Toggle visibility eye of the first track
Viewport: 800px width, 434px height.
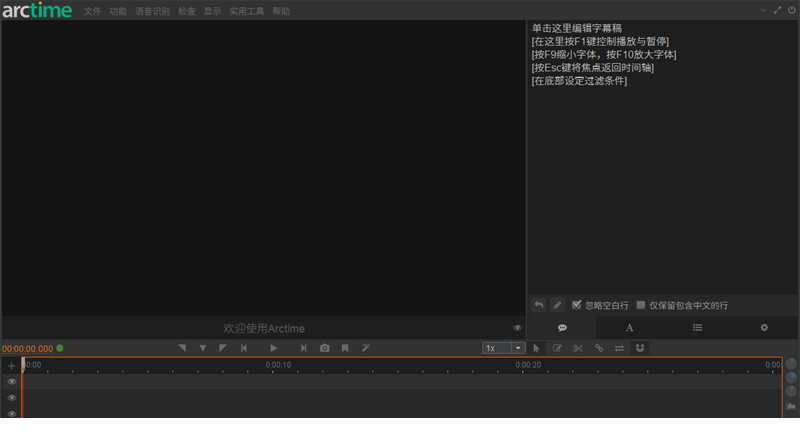[x=12, y=381]
